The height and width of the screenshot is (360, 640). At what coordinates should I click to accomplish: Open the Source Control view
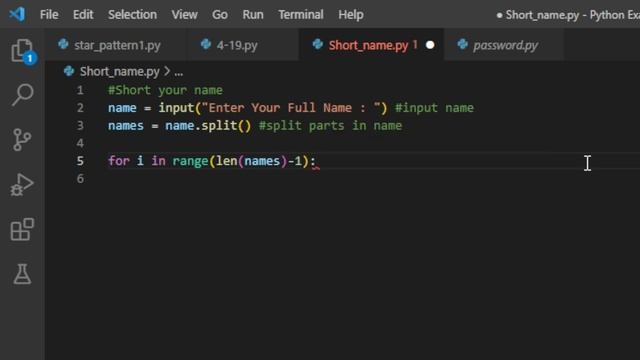22,140
